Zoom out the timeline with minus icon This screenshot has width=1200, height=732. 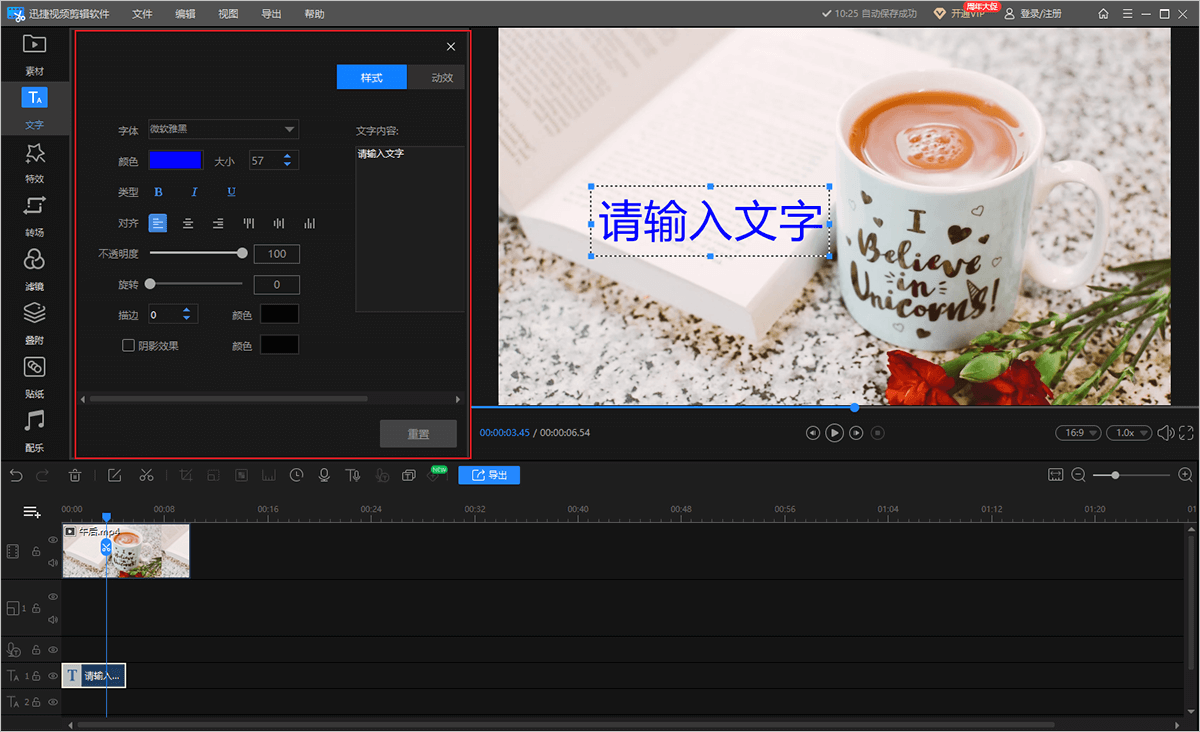point(1079,475)
